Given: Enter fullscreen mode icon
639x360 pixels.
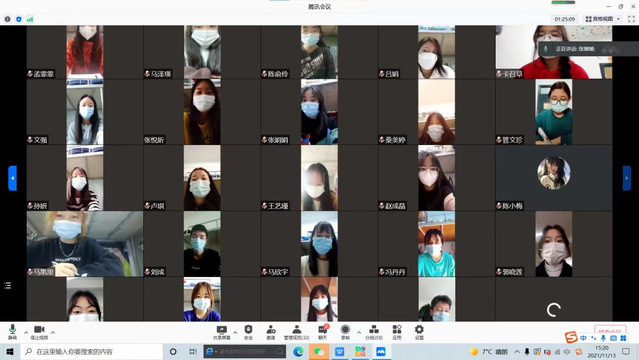Looking at the screenshot, I should (631, 19).
